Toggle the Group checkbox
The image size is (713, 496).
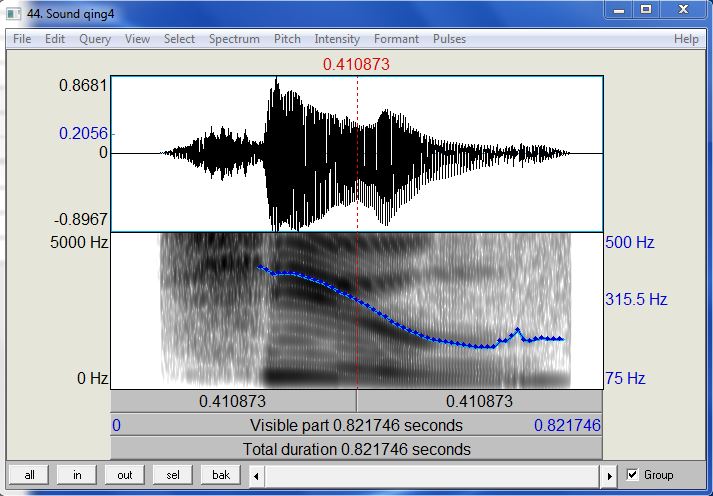coord(632,475)
